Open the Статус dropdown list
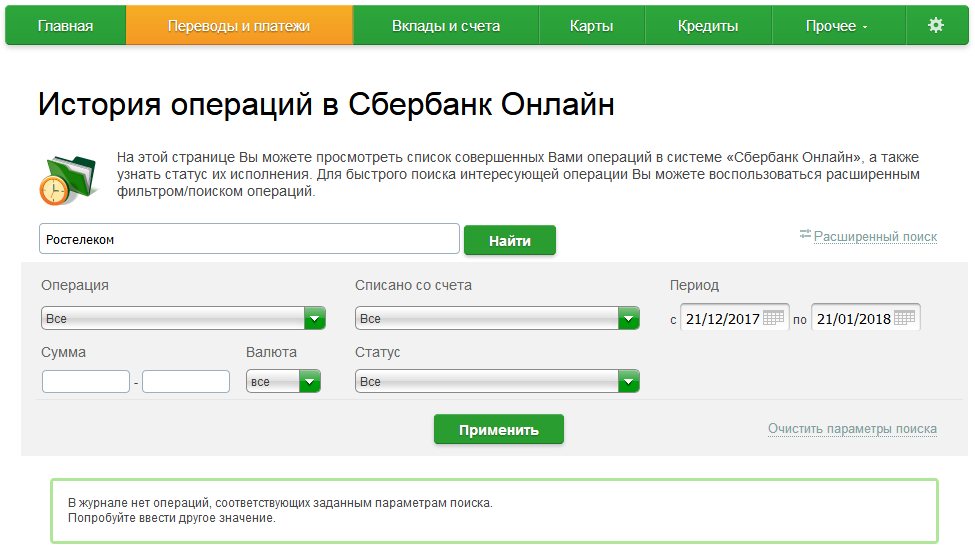This screenshot has height=550, width=975. pyautogui.click(x=628, y=382)
